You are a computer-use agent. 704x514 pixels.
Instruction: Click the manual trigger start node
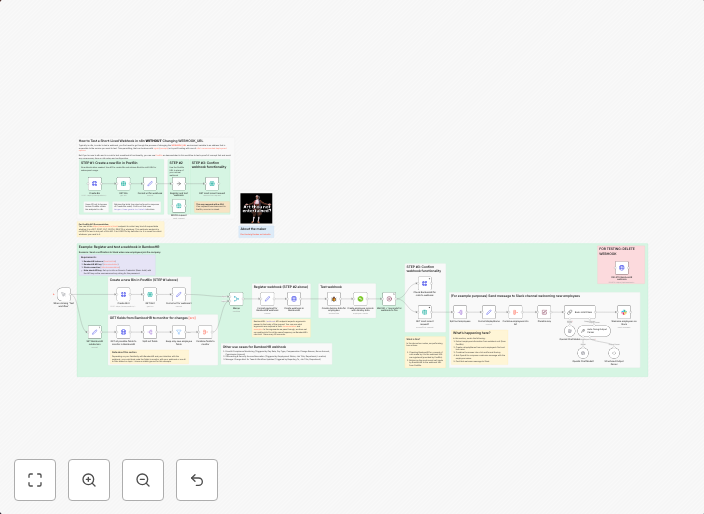pos(64,295)
